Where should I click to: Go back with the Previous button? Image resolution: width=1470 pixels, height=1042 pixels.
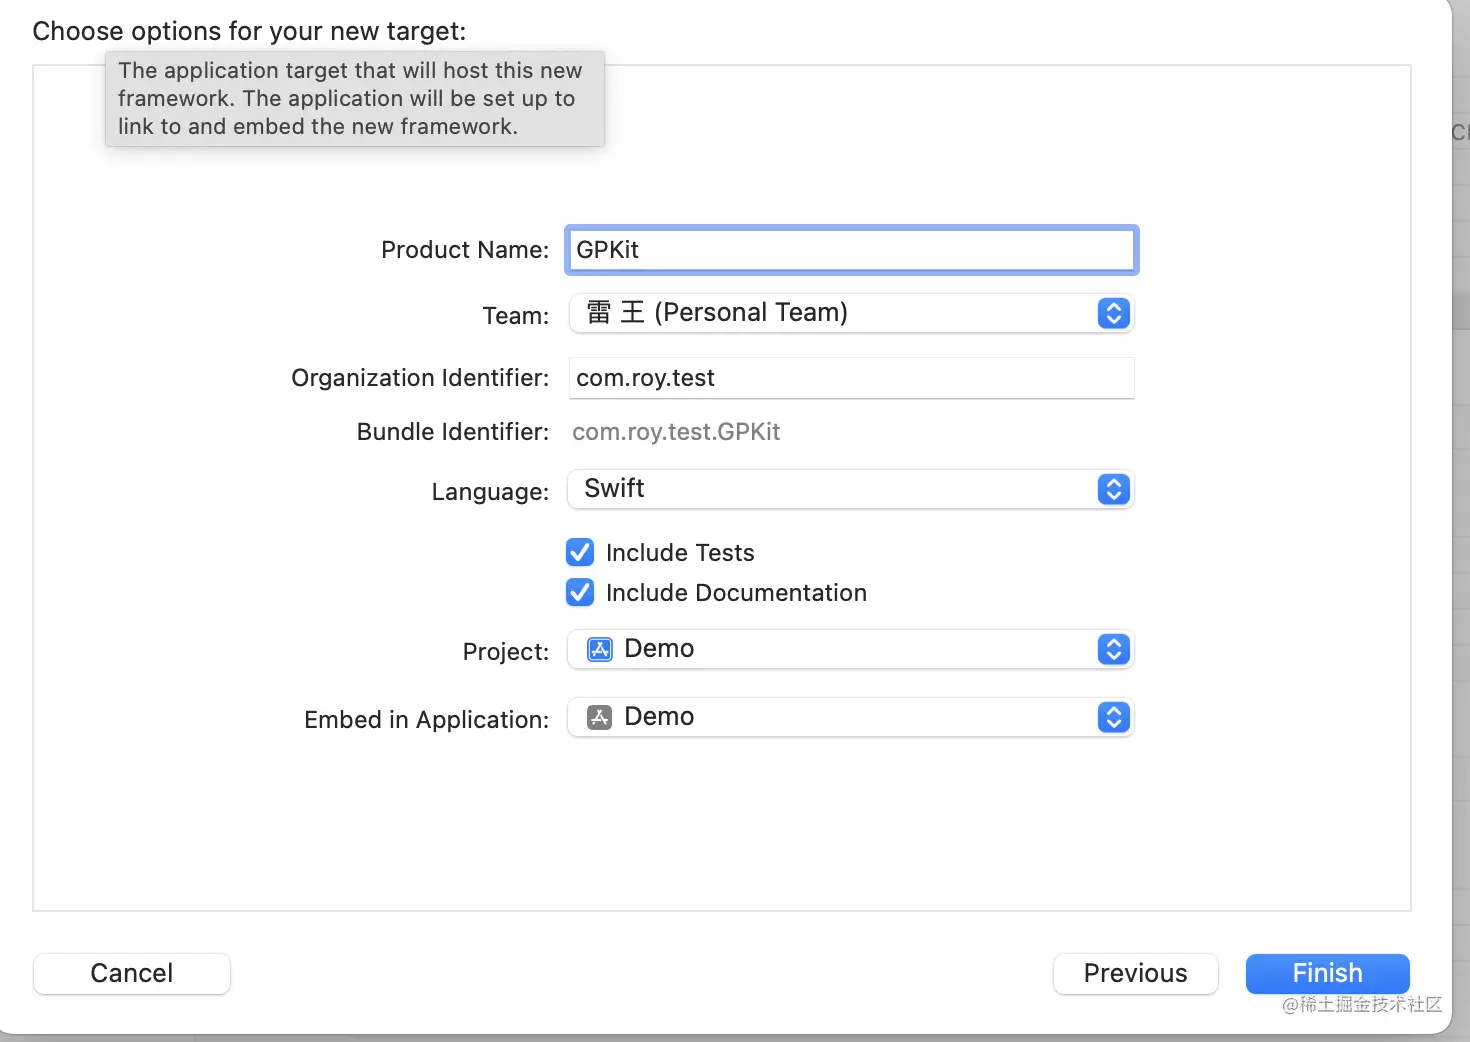coord(1135,973)
